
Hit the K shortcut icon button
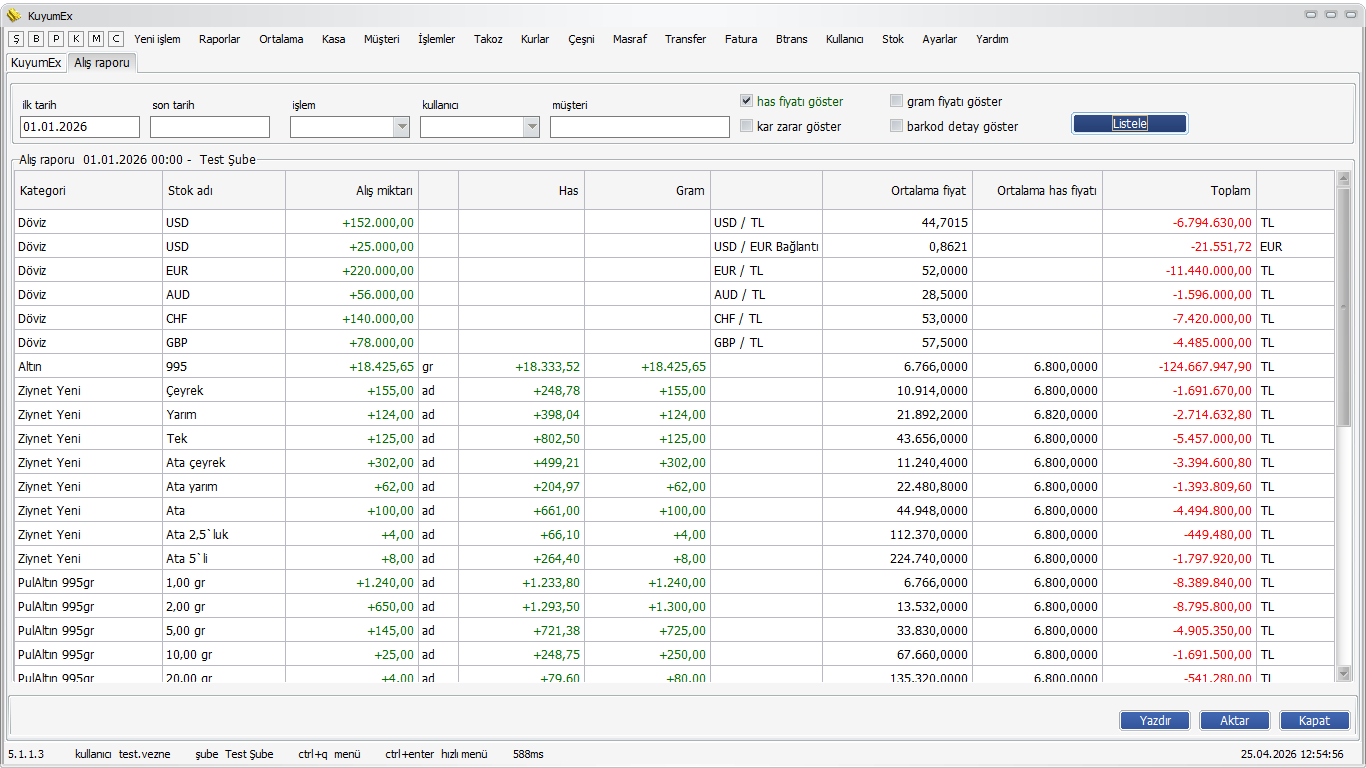pyautogui.click(x=76, y=39)
